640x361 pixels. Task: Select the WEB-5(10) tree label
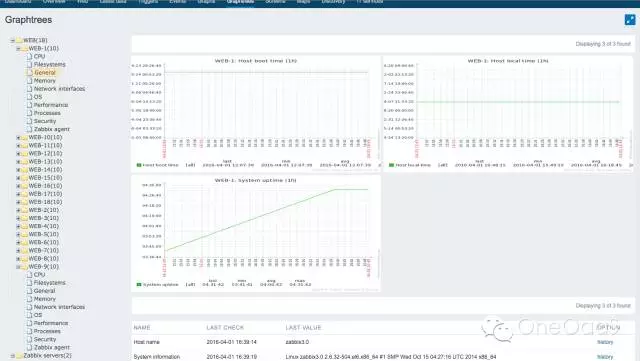44,234
